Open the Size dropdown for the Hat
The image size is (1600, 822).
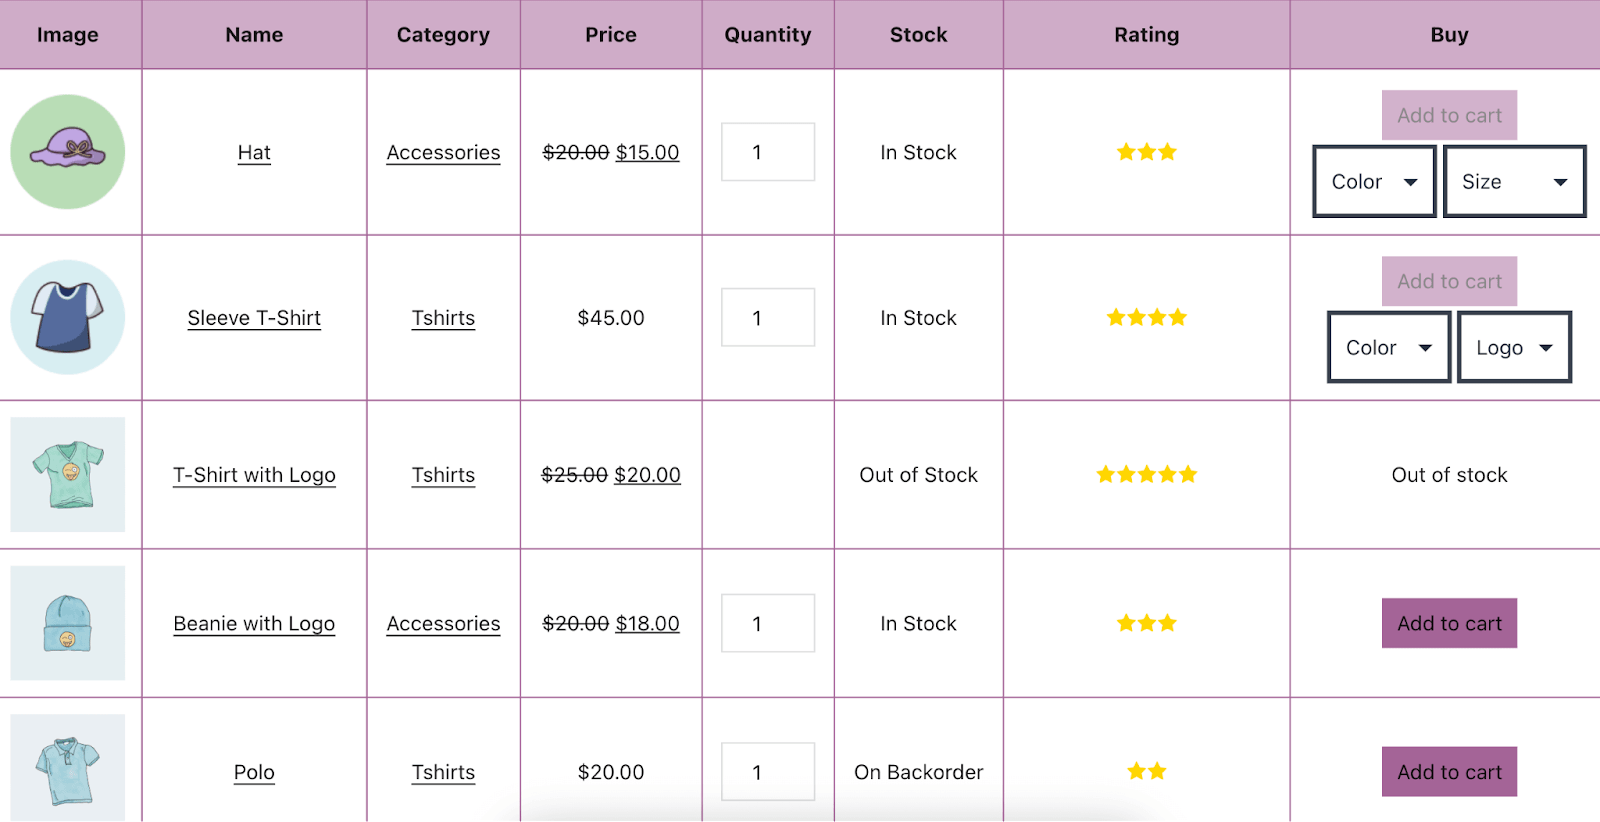(1513, 181)
